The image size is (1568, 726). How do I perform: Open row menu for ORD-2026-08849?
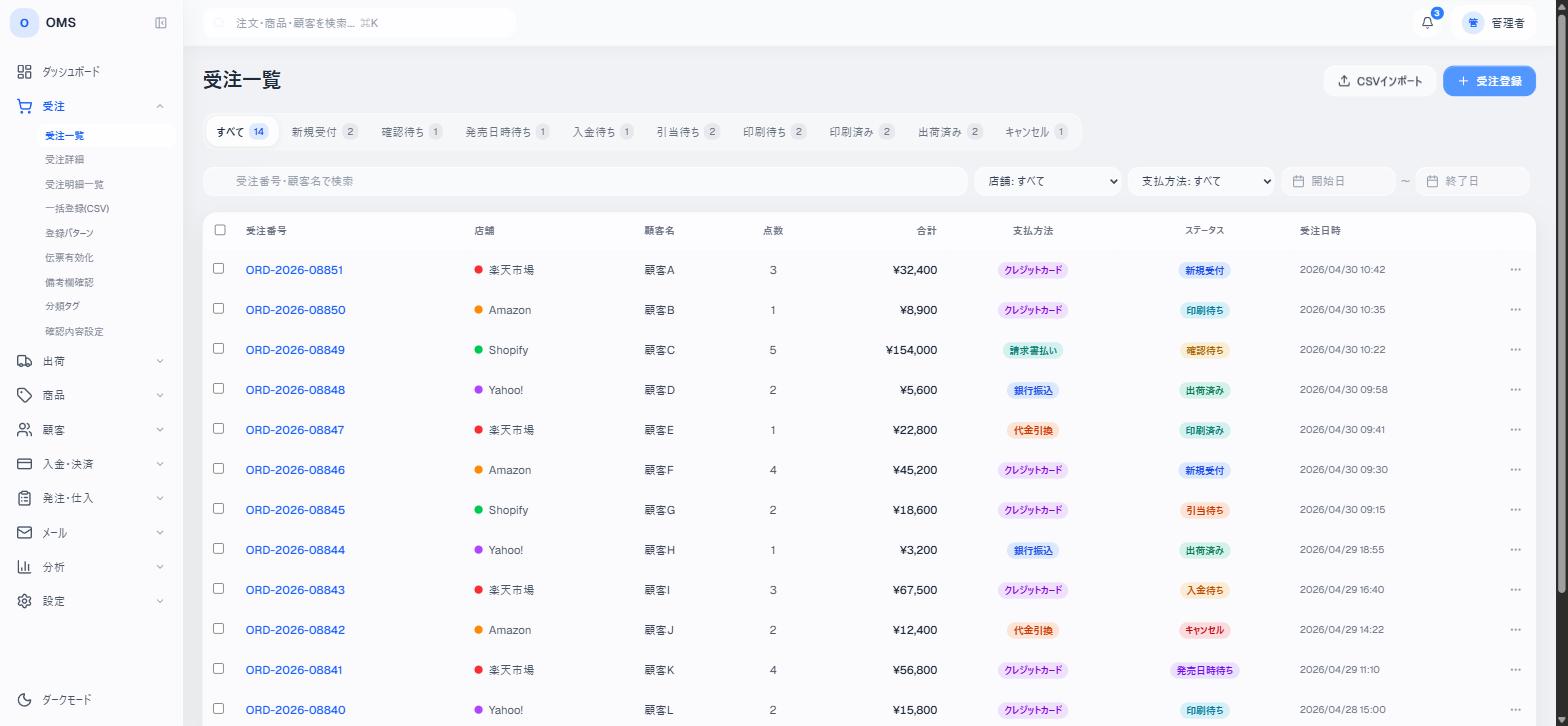click(x=1515, y=350)
